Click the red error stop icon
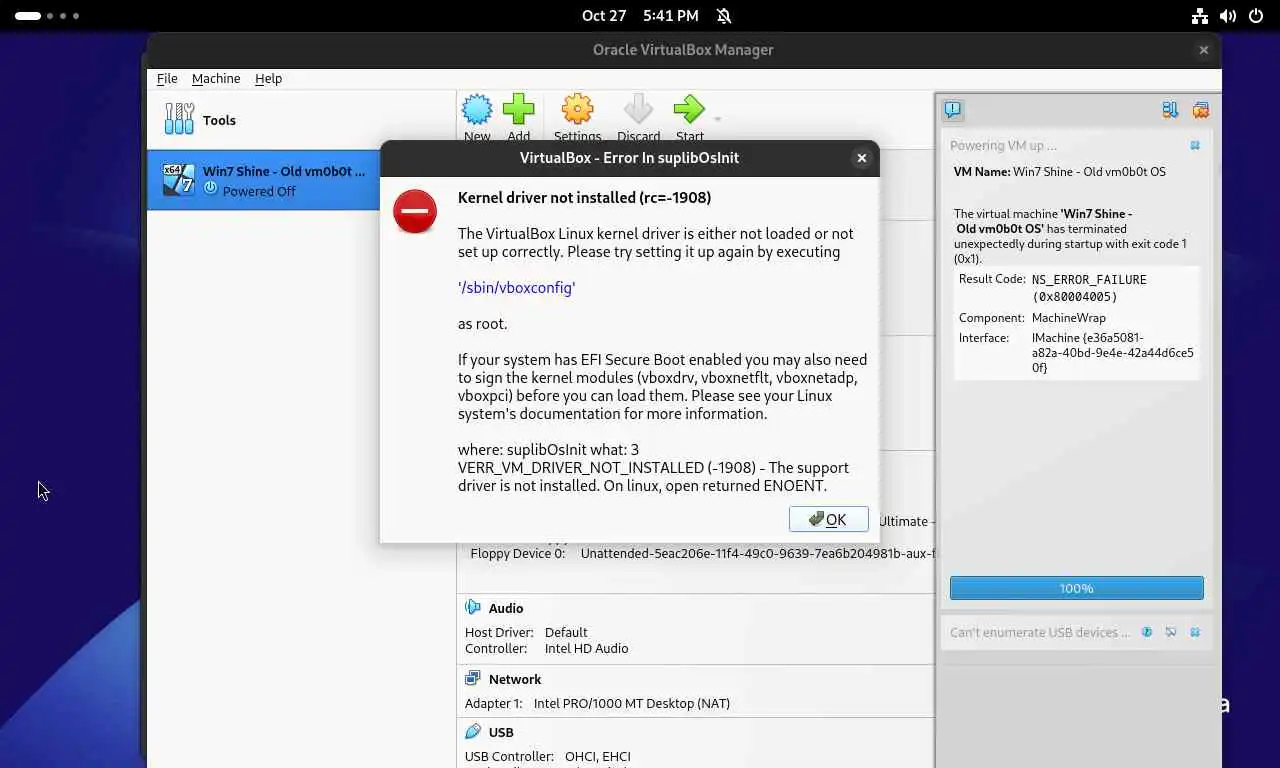 point(415,211)
